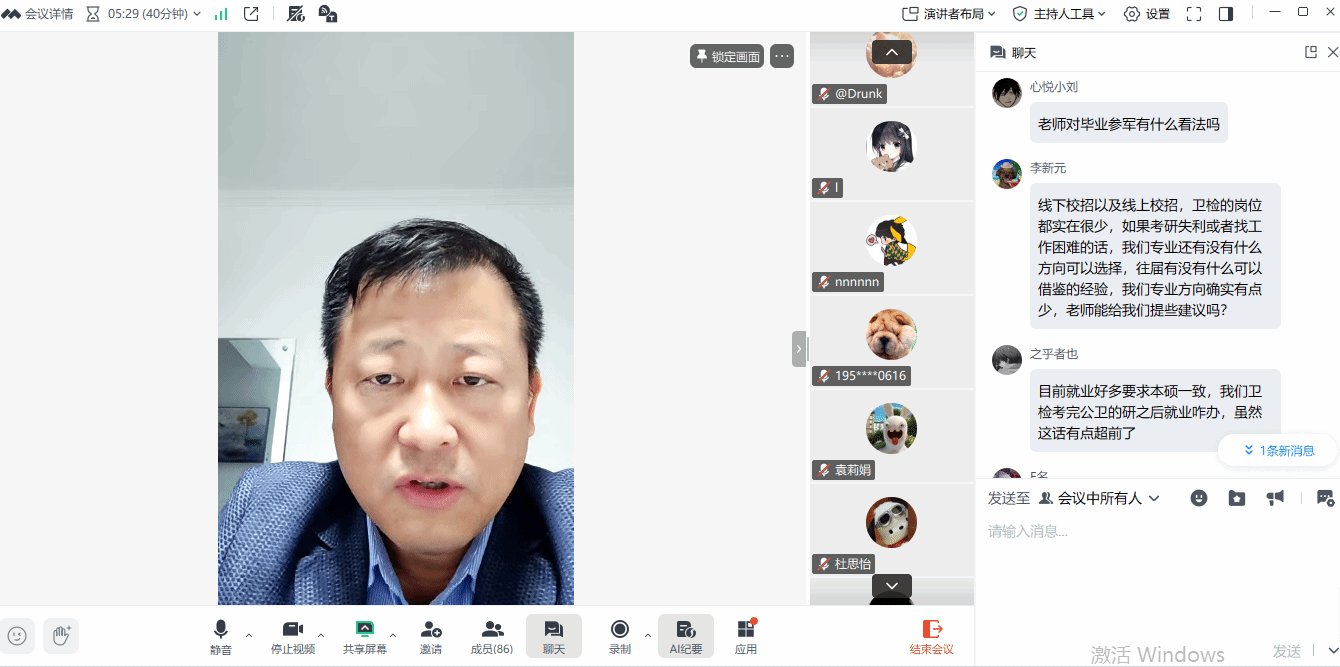Image resolution: width=1340 pixels, height=667 pixels.
Task: Mute the microphone with 静音 button
Action: point(220,636)
